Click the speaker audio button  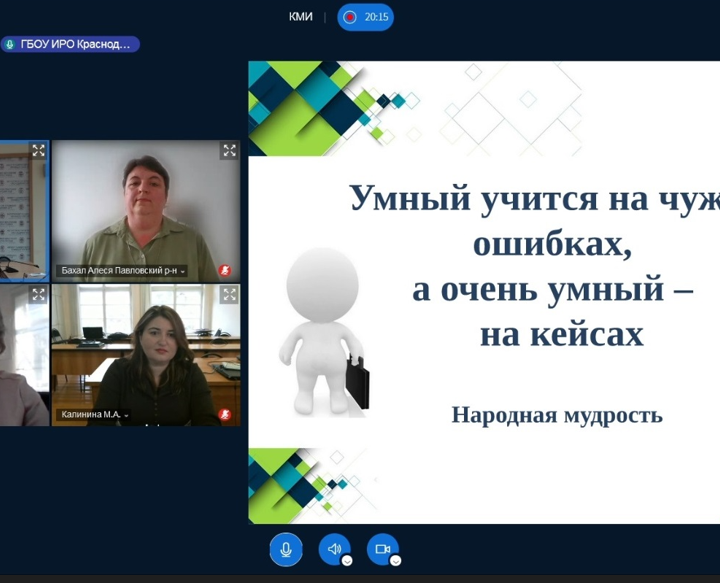tap(334, 549)
